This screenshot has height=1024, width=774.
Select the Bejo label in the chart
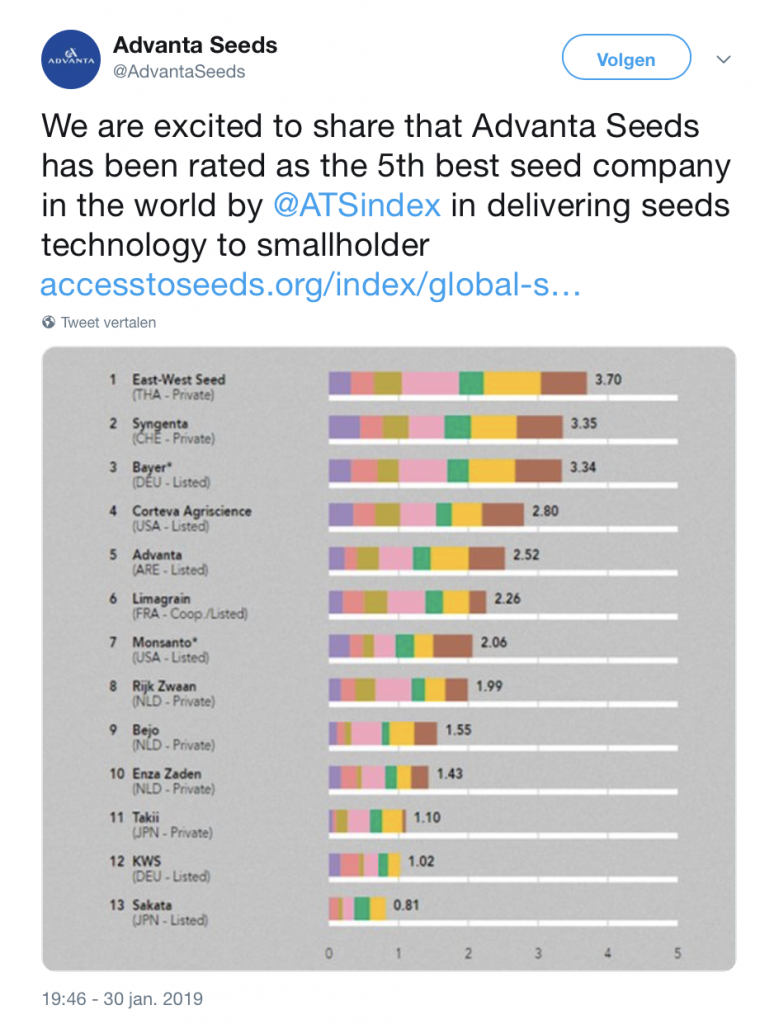[x=145, y=727]
